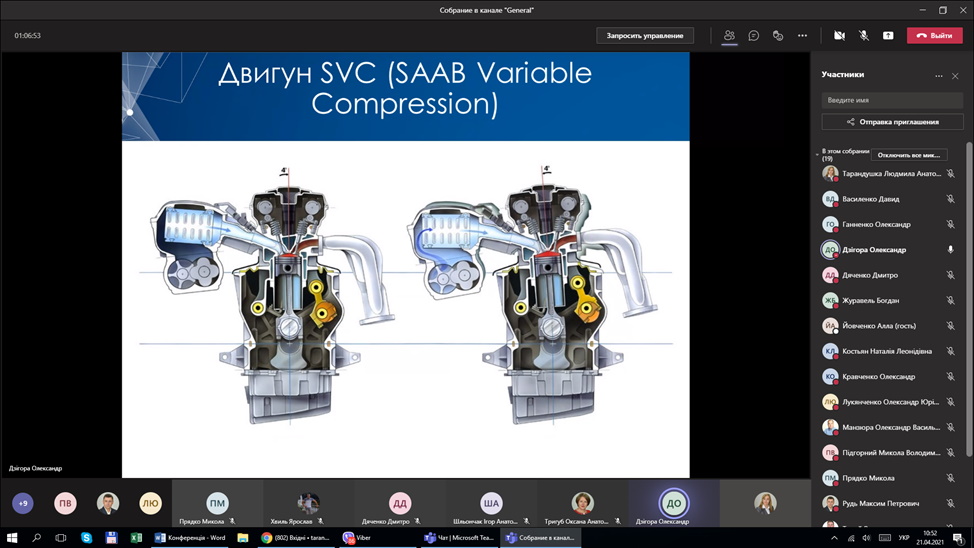
Task: Select Дзігора Олександр tile in bottom strip
Action: [673, 503]
